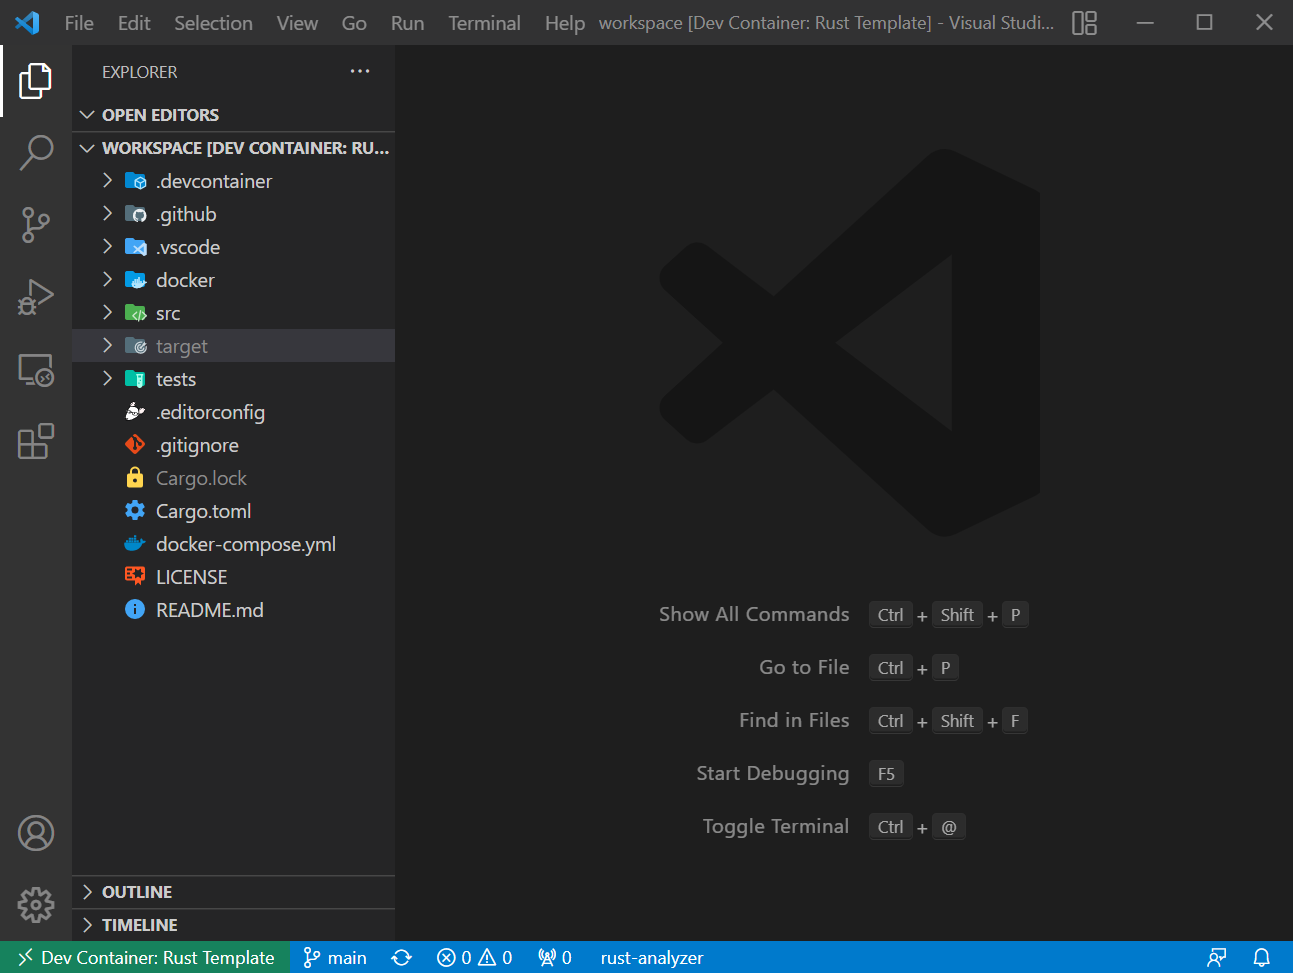This screenshot has width=1293, height=973.
Task: Collapse the Open Editors section
Action: pos(87,115)
